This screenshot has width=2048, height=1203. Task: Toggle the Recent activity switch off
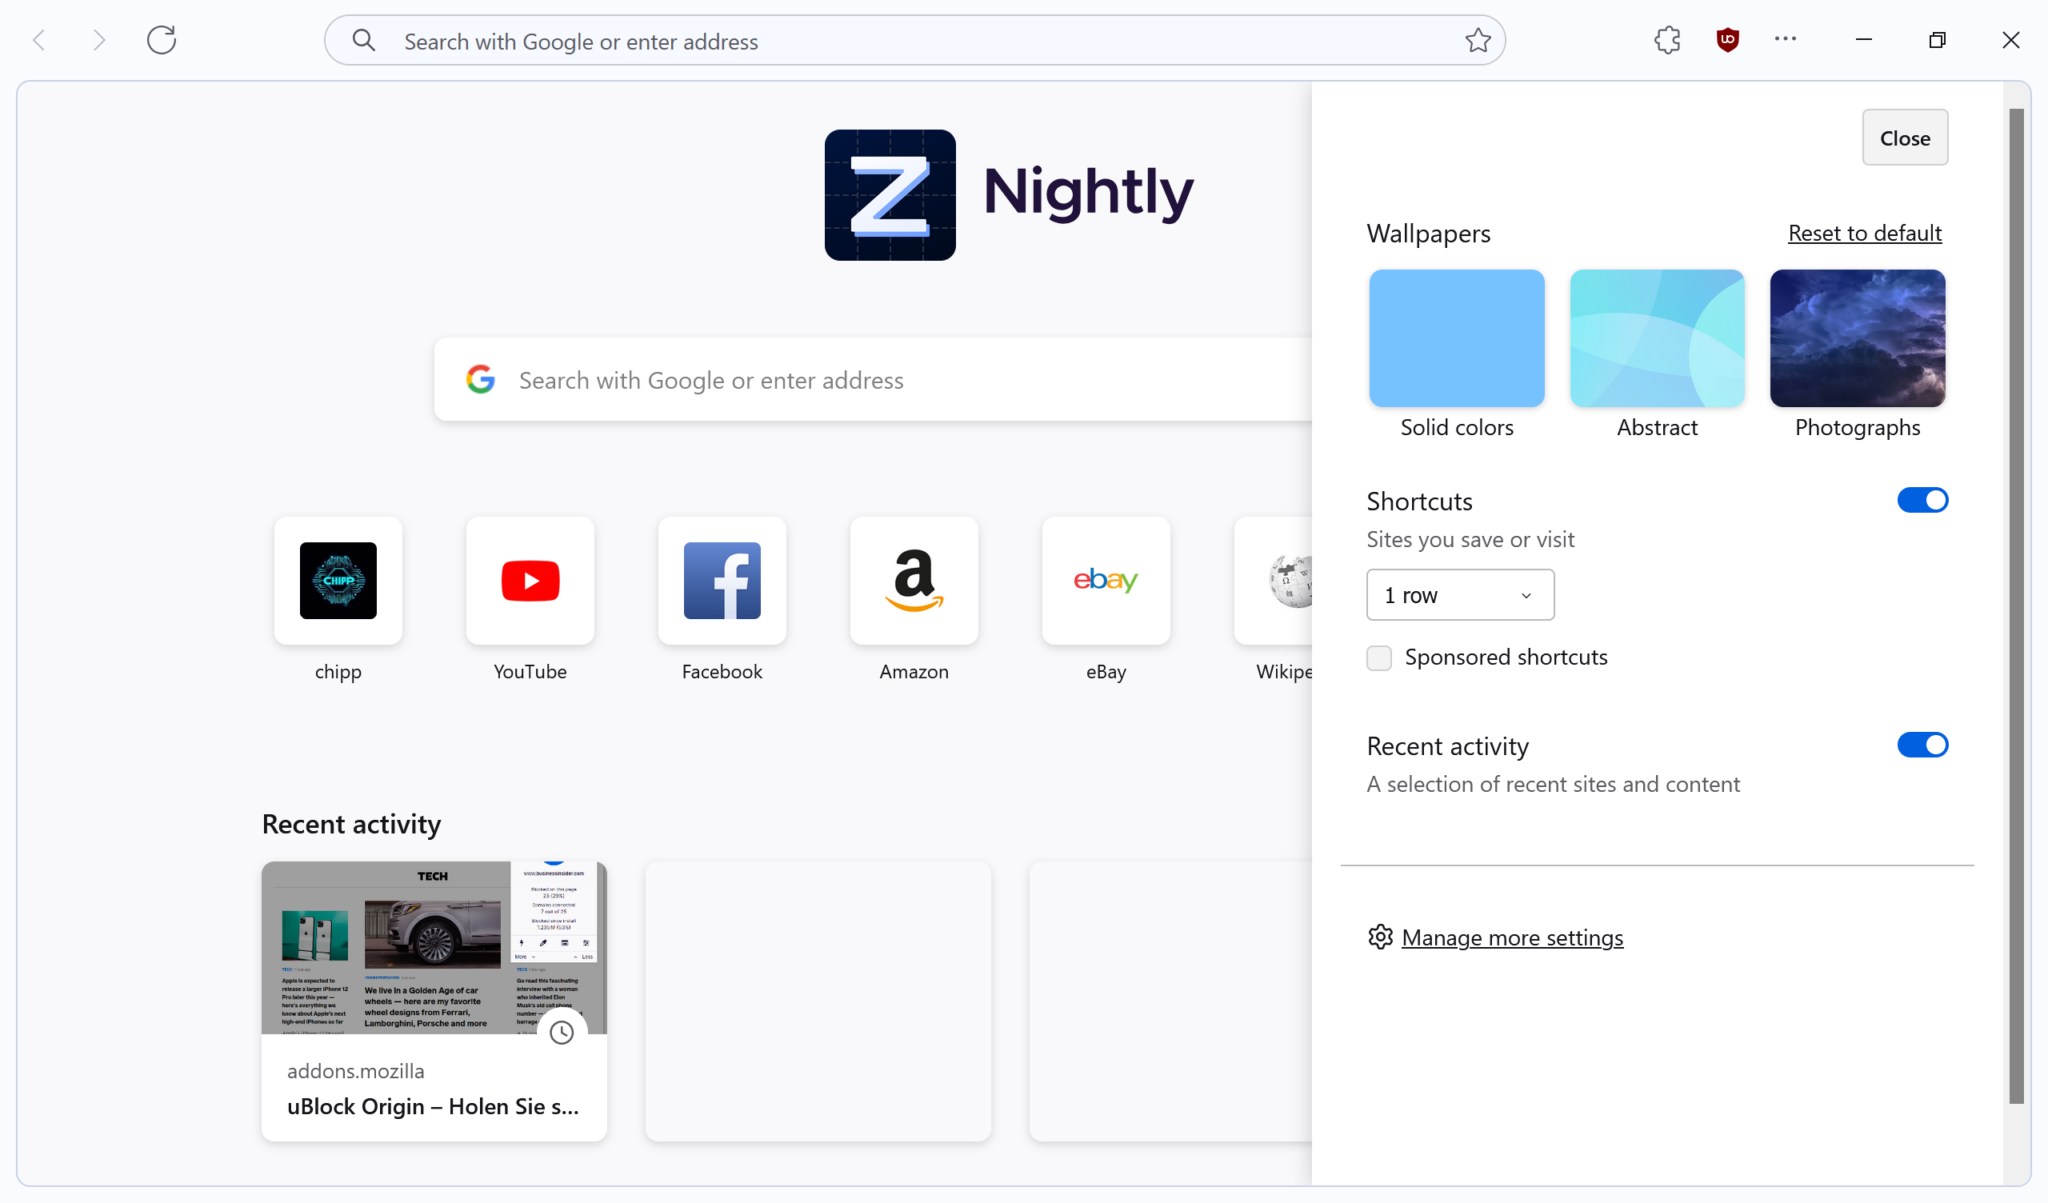[1922, 745]
